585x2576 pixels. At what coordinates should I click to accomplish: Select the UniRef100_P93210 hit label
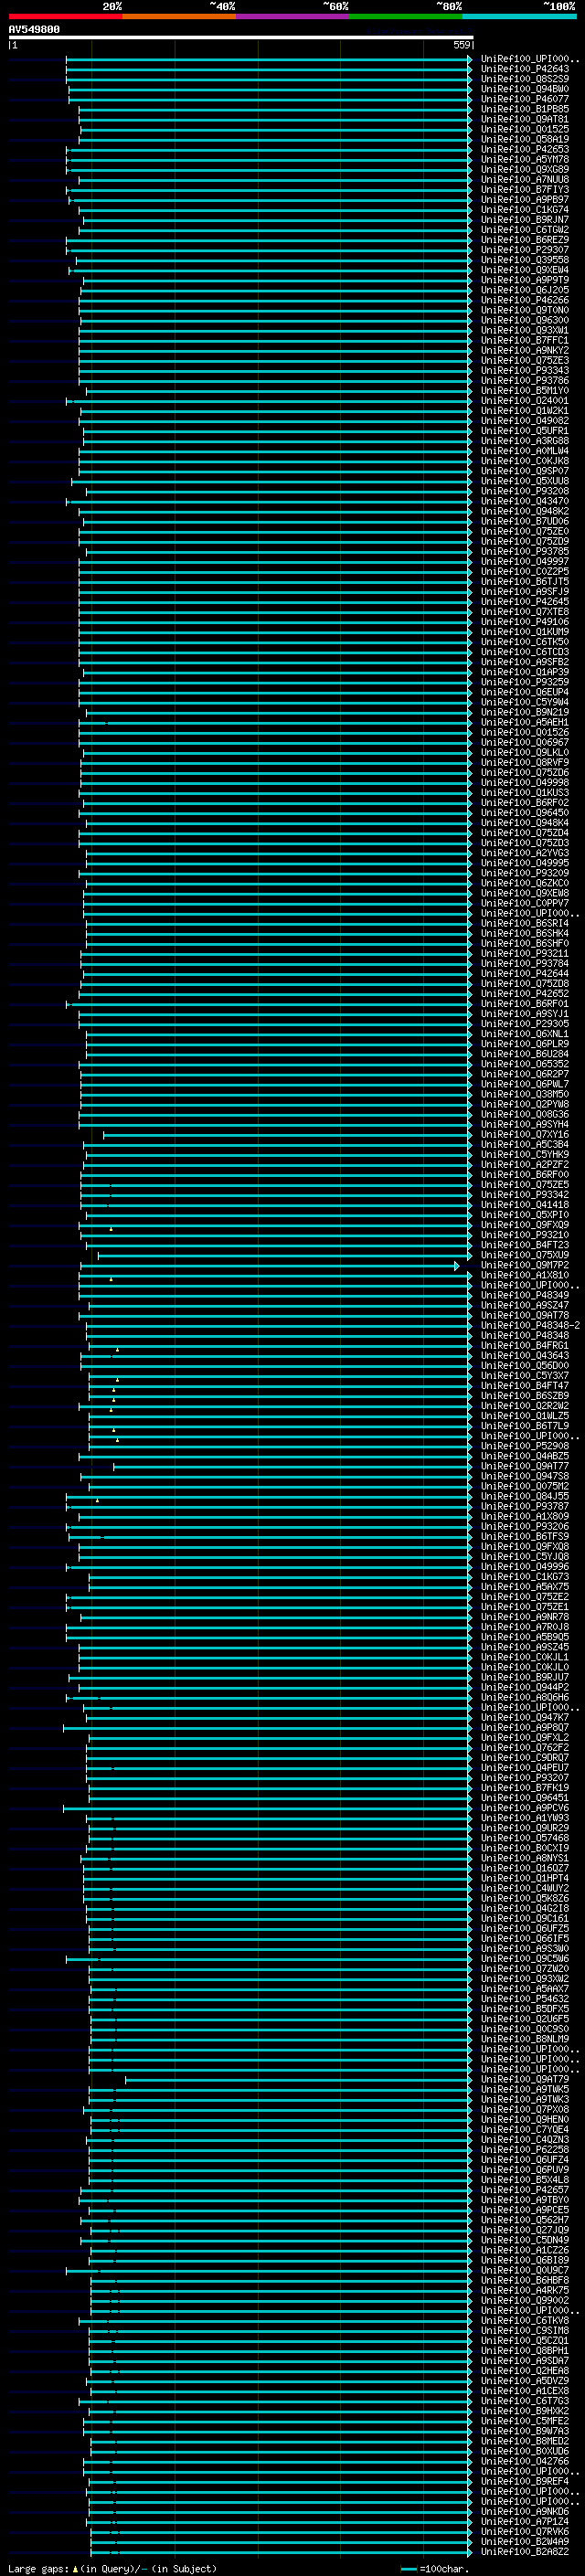pos(525,1235)
